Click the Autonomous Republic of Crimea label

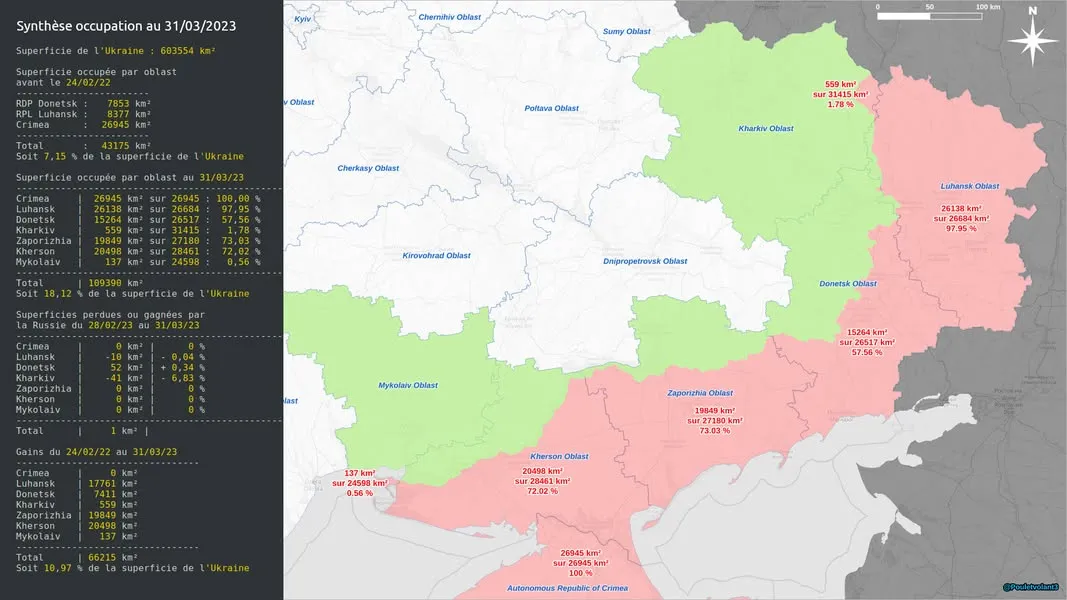pyautogui.click(x=568, y=588)
